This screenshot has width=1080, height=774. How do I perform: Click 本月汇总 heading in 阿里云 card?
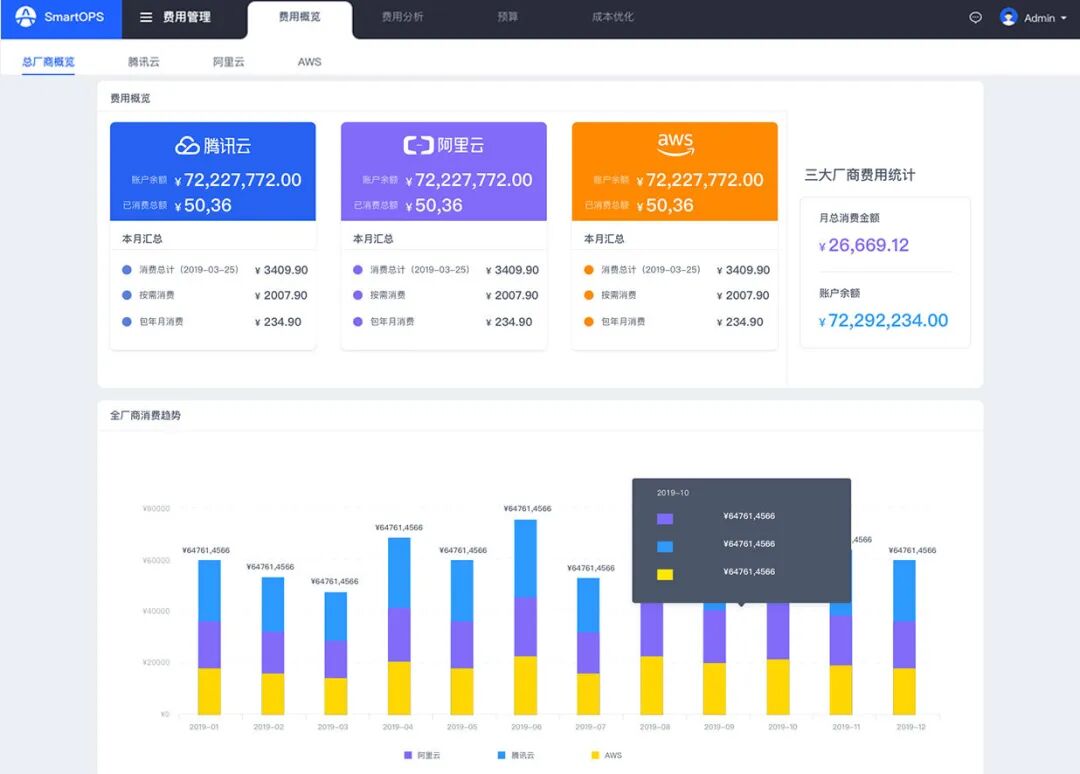[x=373, y=239]
